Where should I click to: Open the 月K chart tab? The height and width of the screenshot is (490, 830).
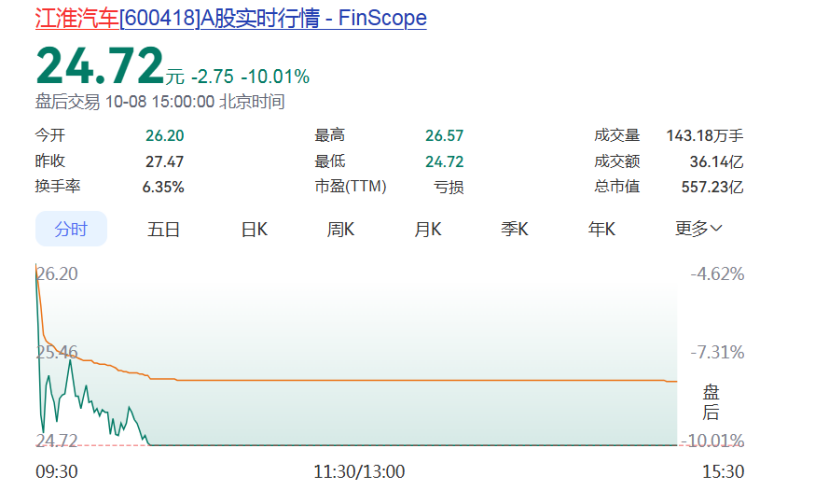(428, 229)
